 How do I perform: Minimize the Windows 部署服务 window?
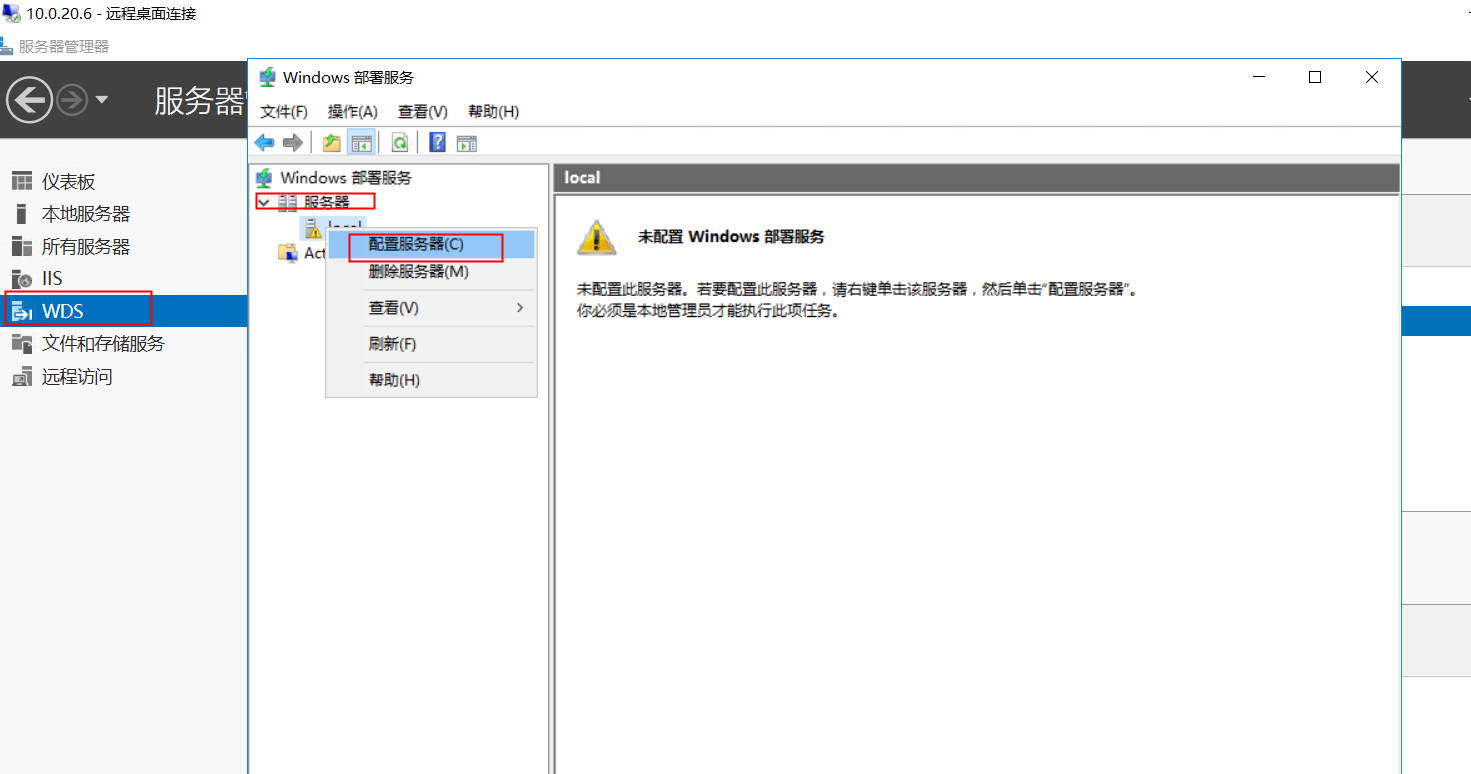coord(1259,77)
